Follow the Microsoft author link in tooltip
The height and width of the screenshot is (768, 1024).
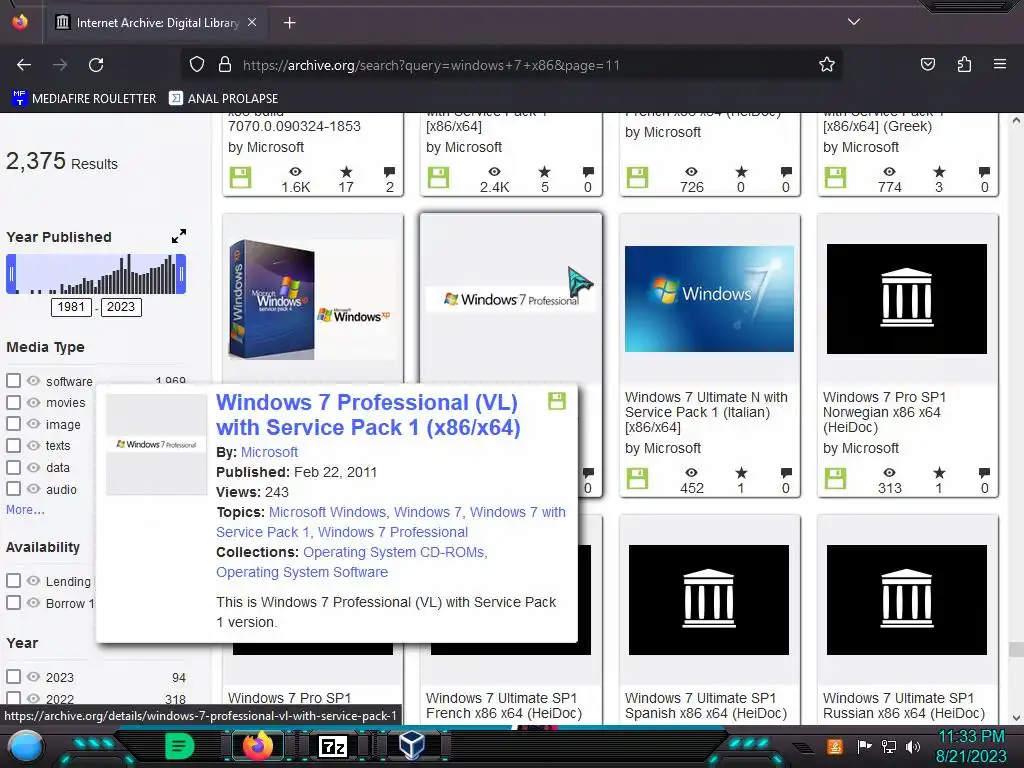click(x=269, y=452)
